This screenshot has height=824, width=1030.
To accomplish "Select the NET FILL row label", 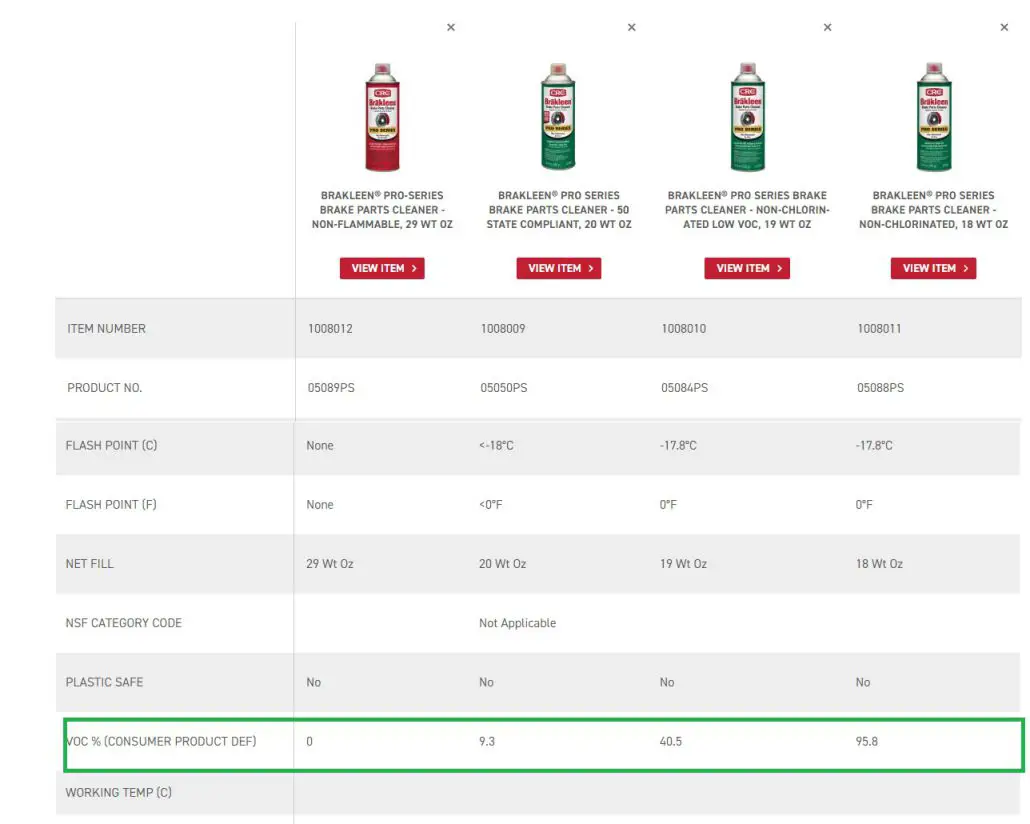I will pyautogui.click(x=89, y=564).
